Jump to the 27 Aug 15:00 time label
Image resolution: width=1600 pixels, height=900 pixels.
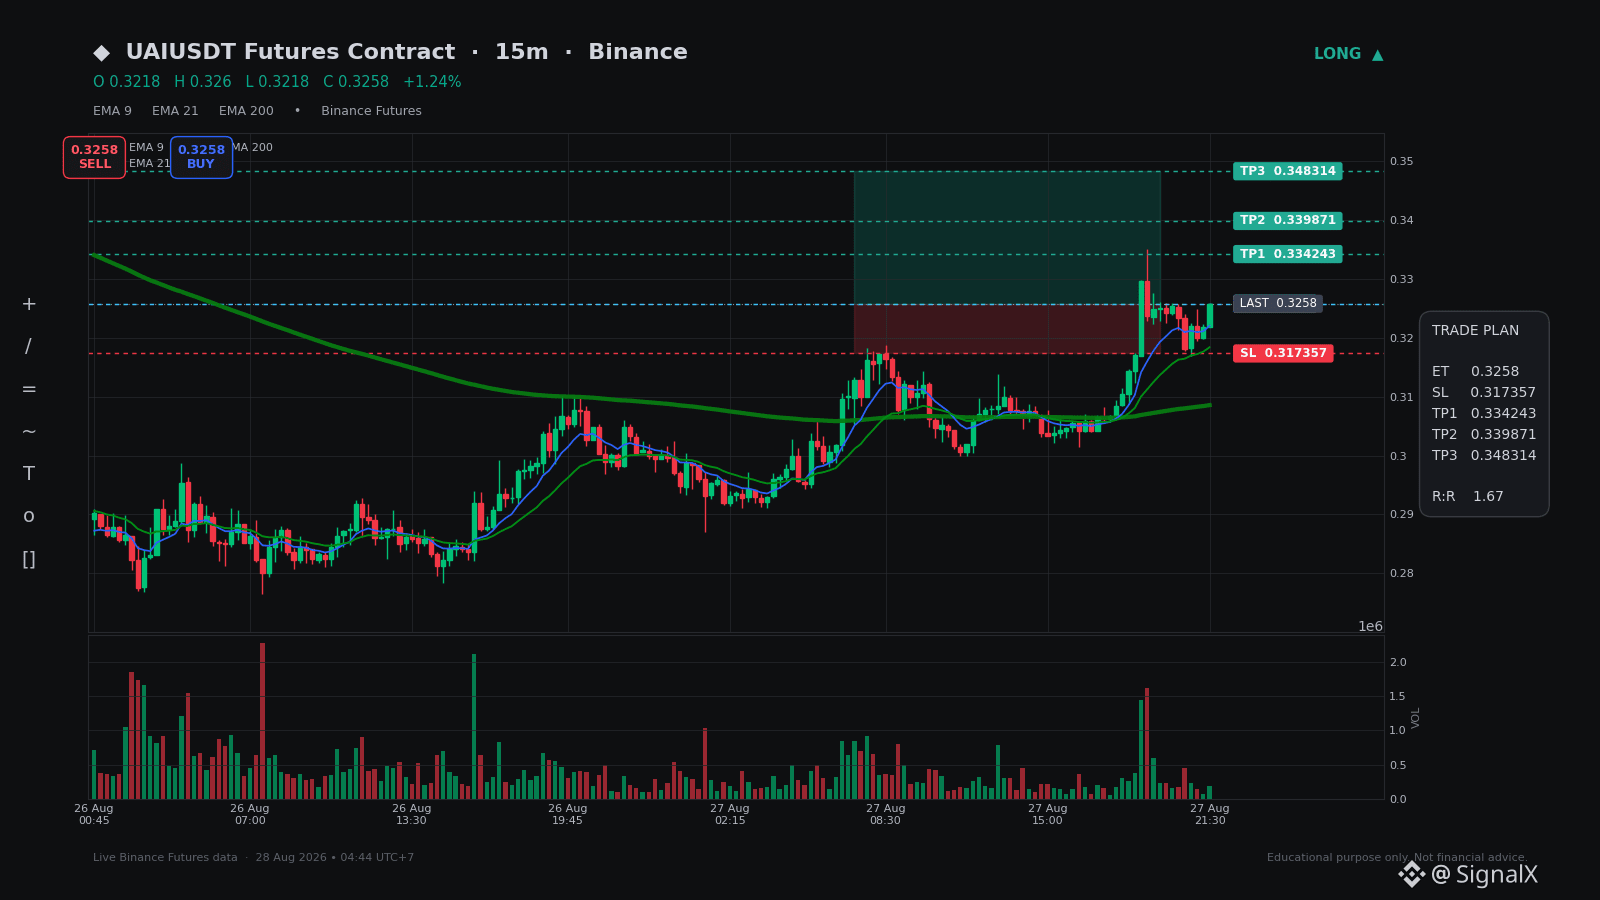pyautogui.click(x=1048, y=814)
